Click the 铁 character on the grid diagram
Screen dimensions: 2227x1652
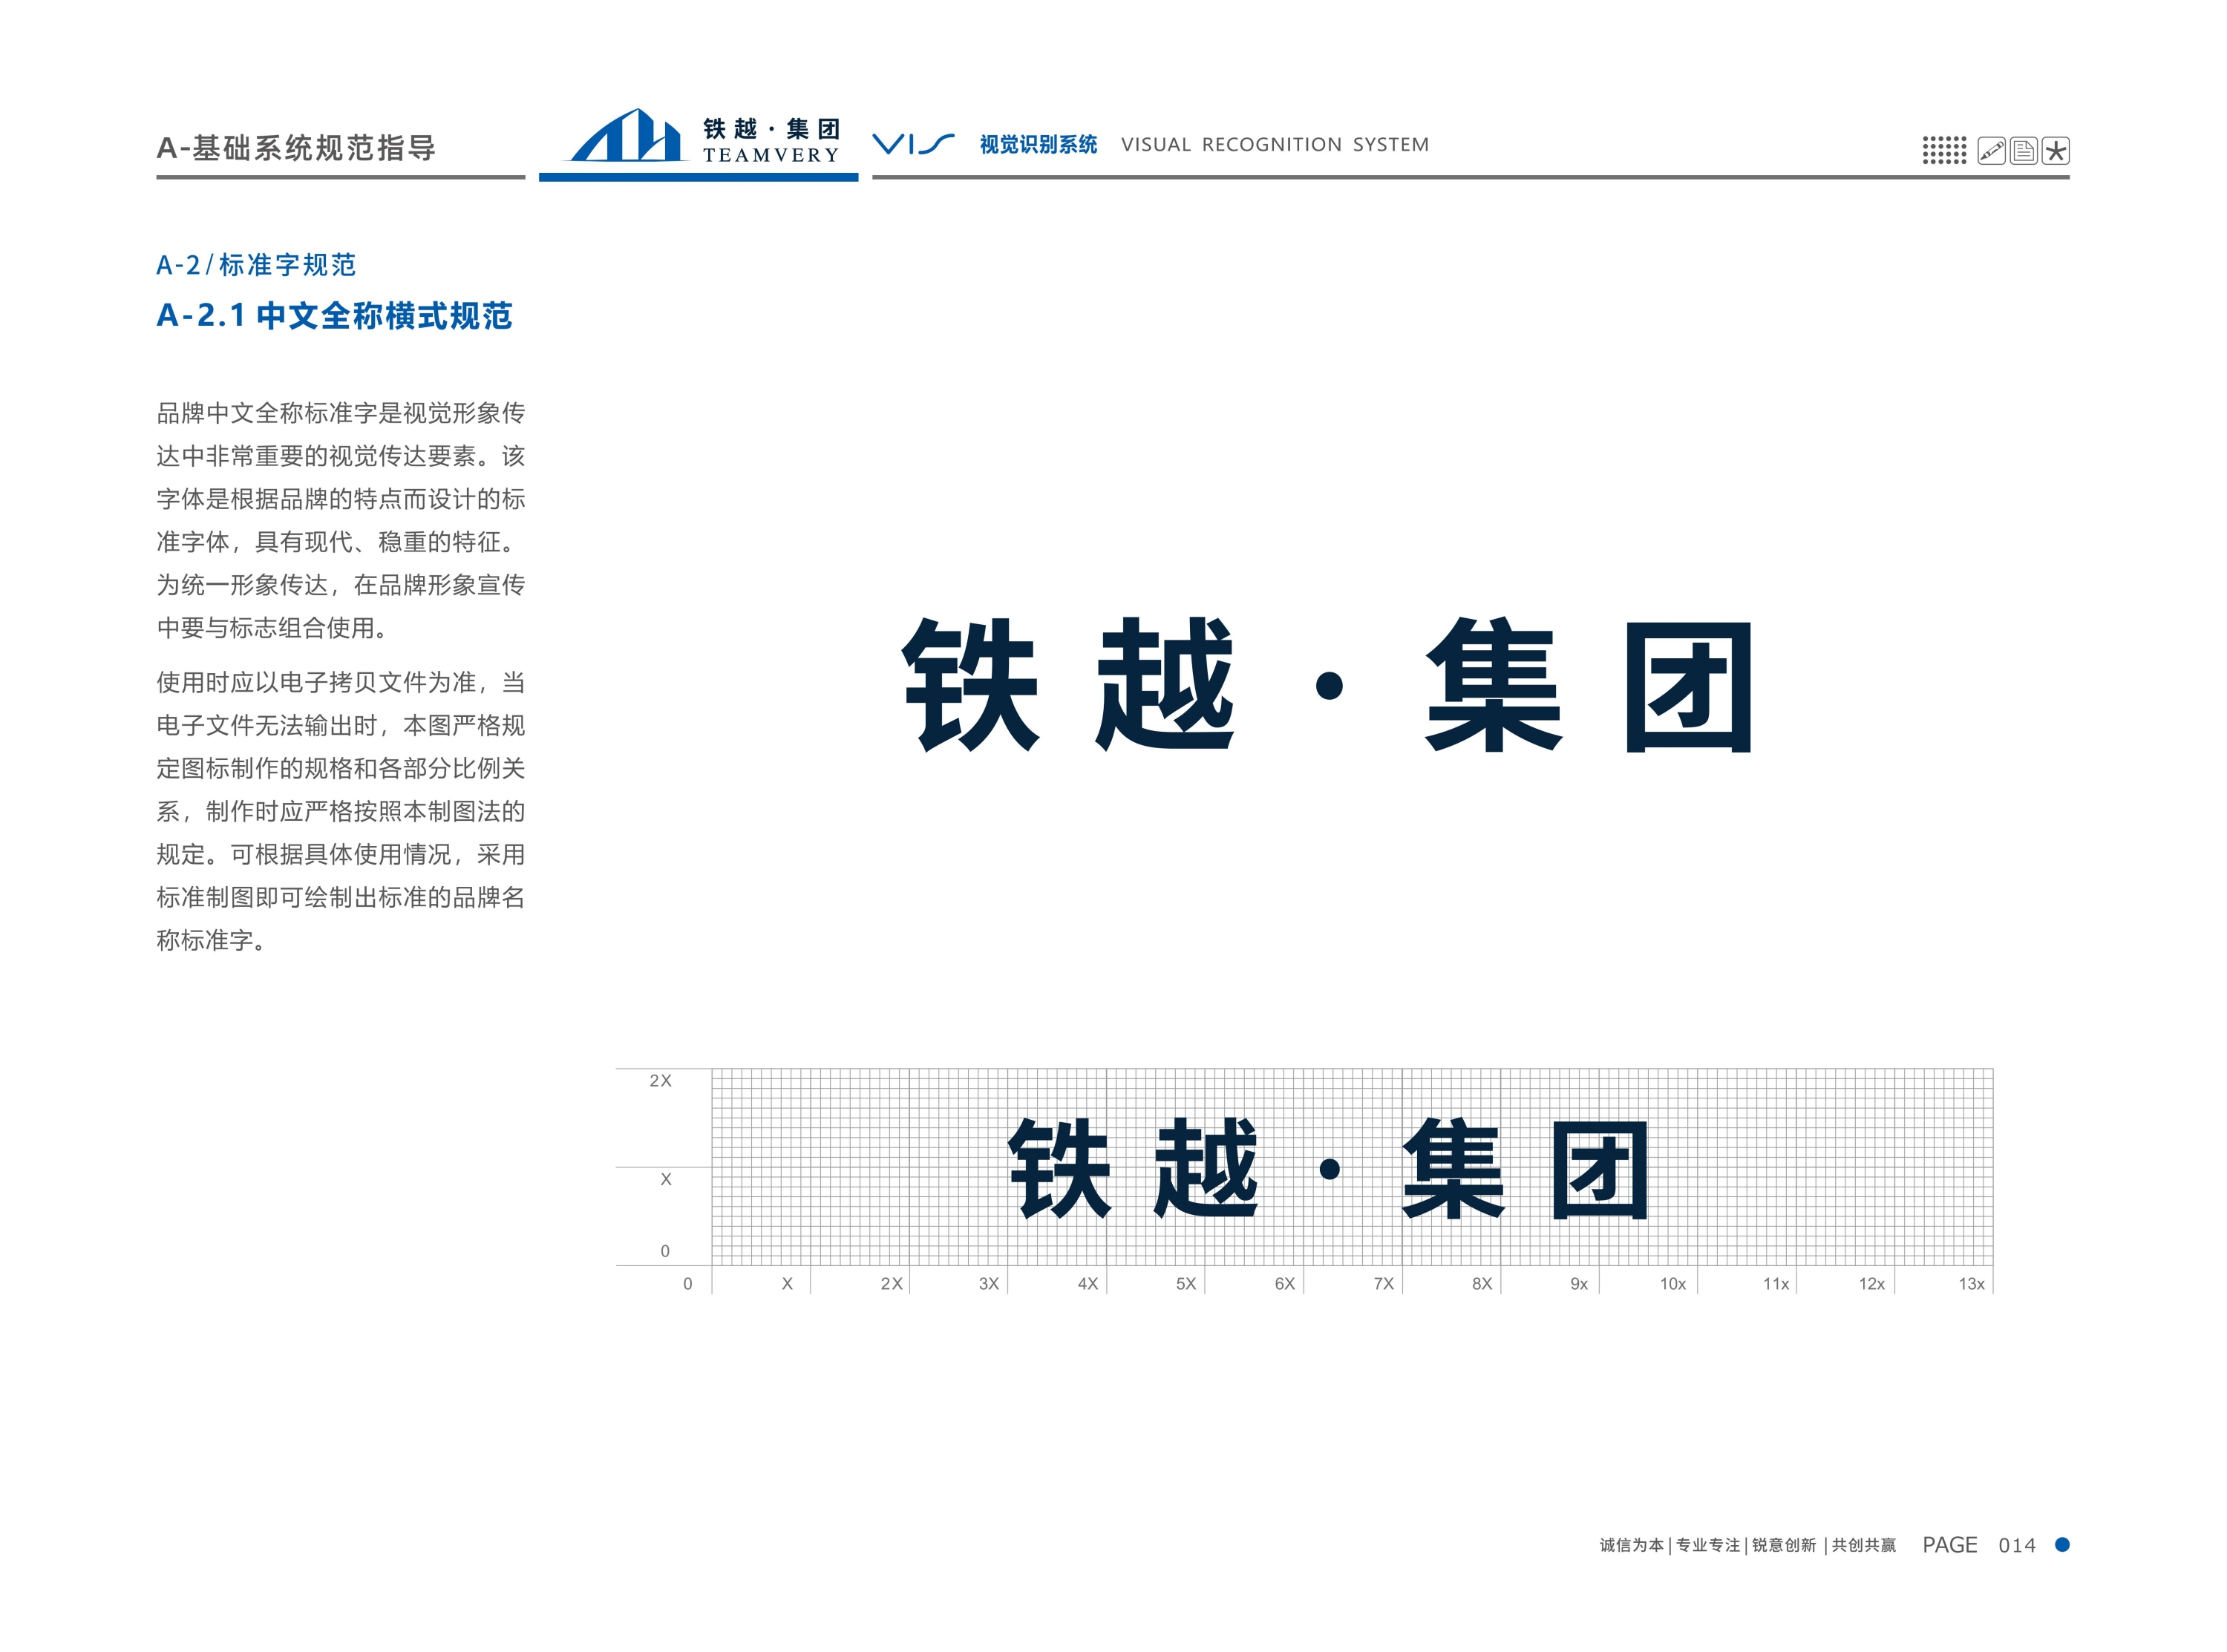(x=1059, y=1168)
